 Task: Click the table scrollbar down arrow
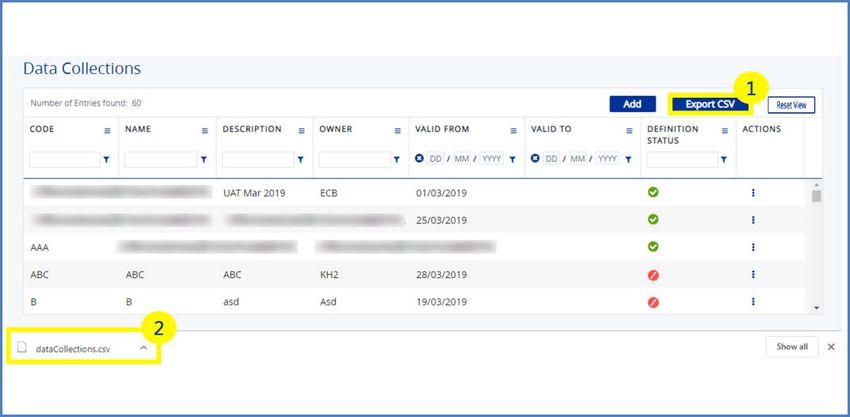tap(816, 308)
